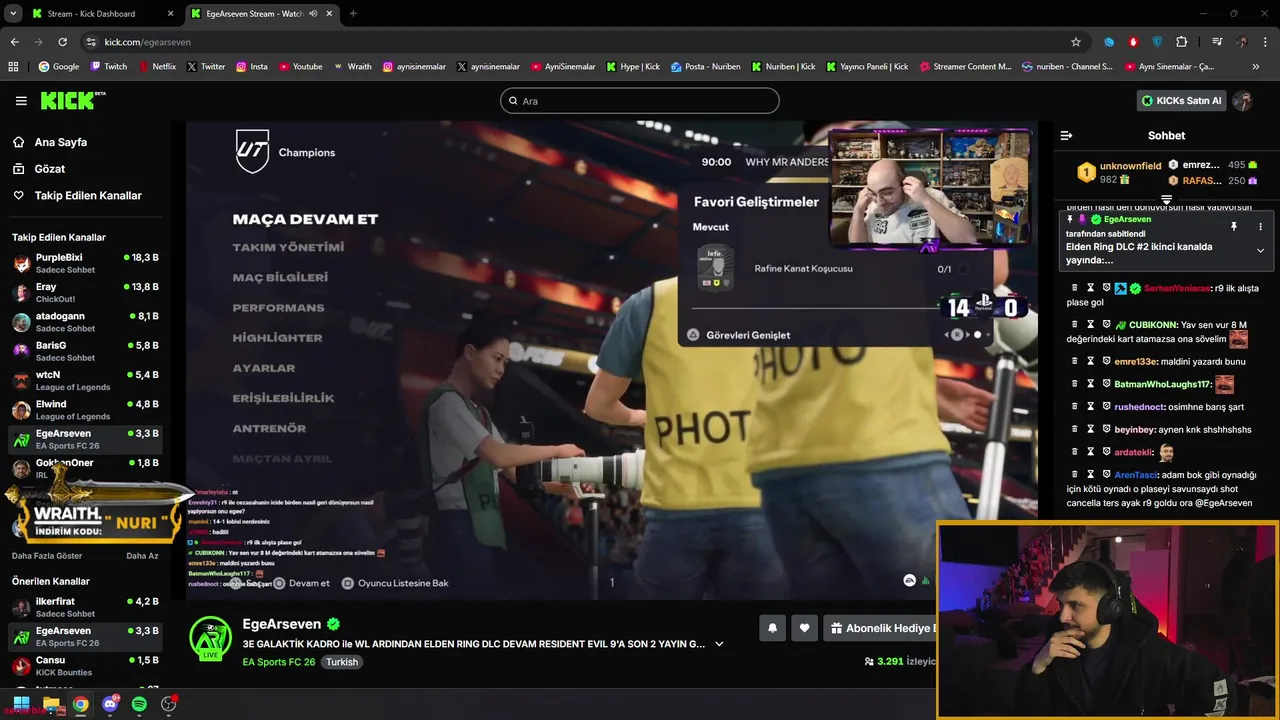Click EgeArseven channel avatar with LIVE badge
The image size is (1280, 720).
point(211,638)
